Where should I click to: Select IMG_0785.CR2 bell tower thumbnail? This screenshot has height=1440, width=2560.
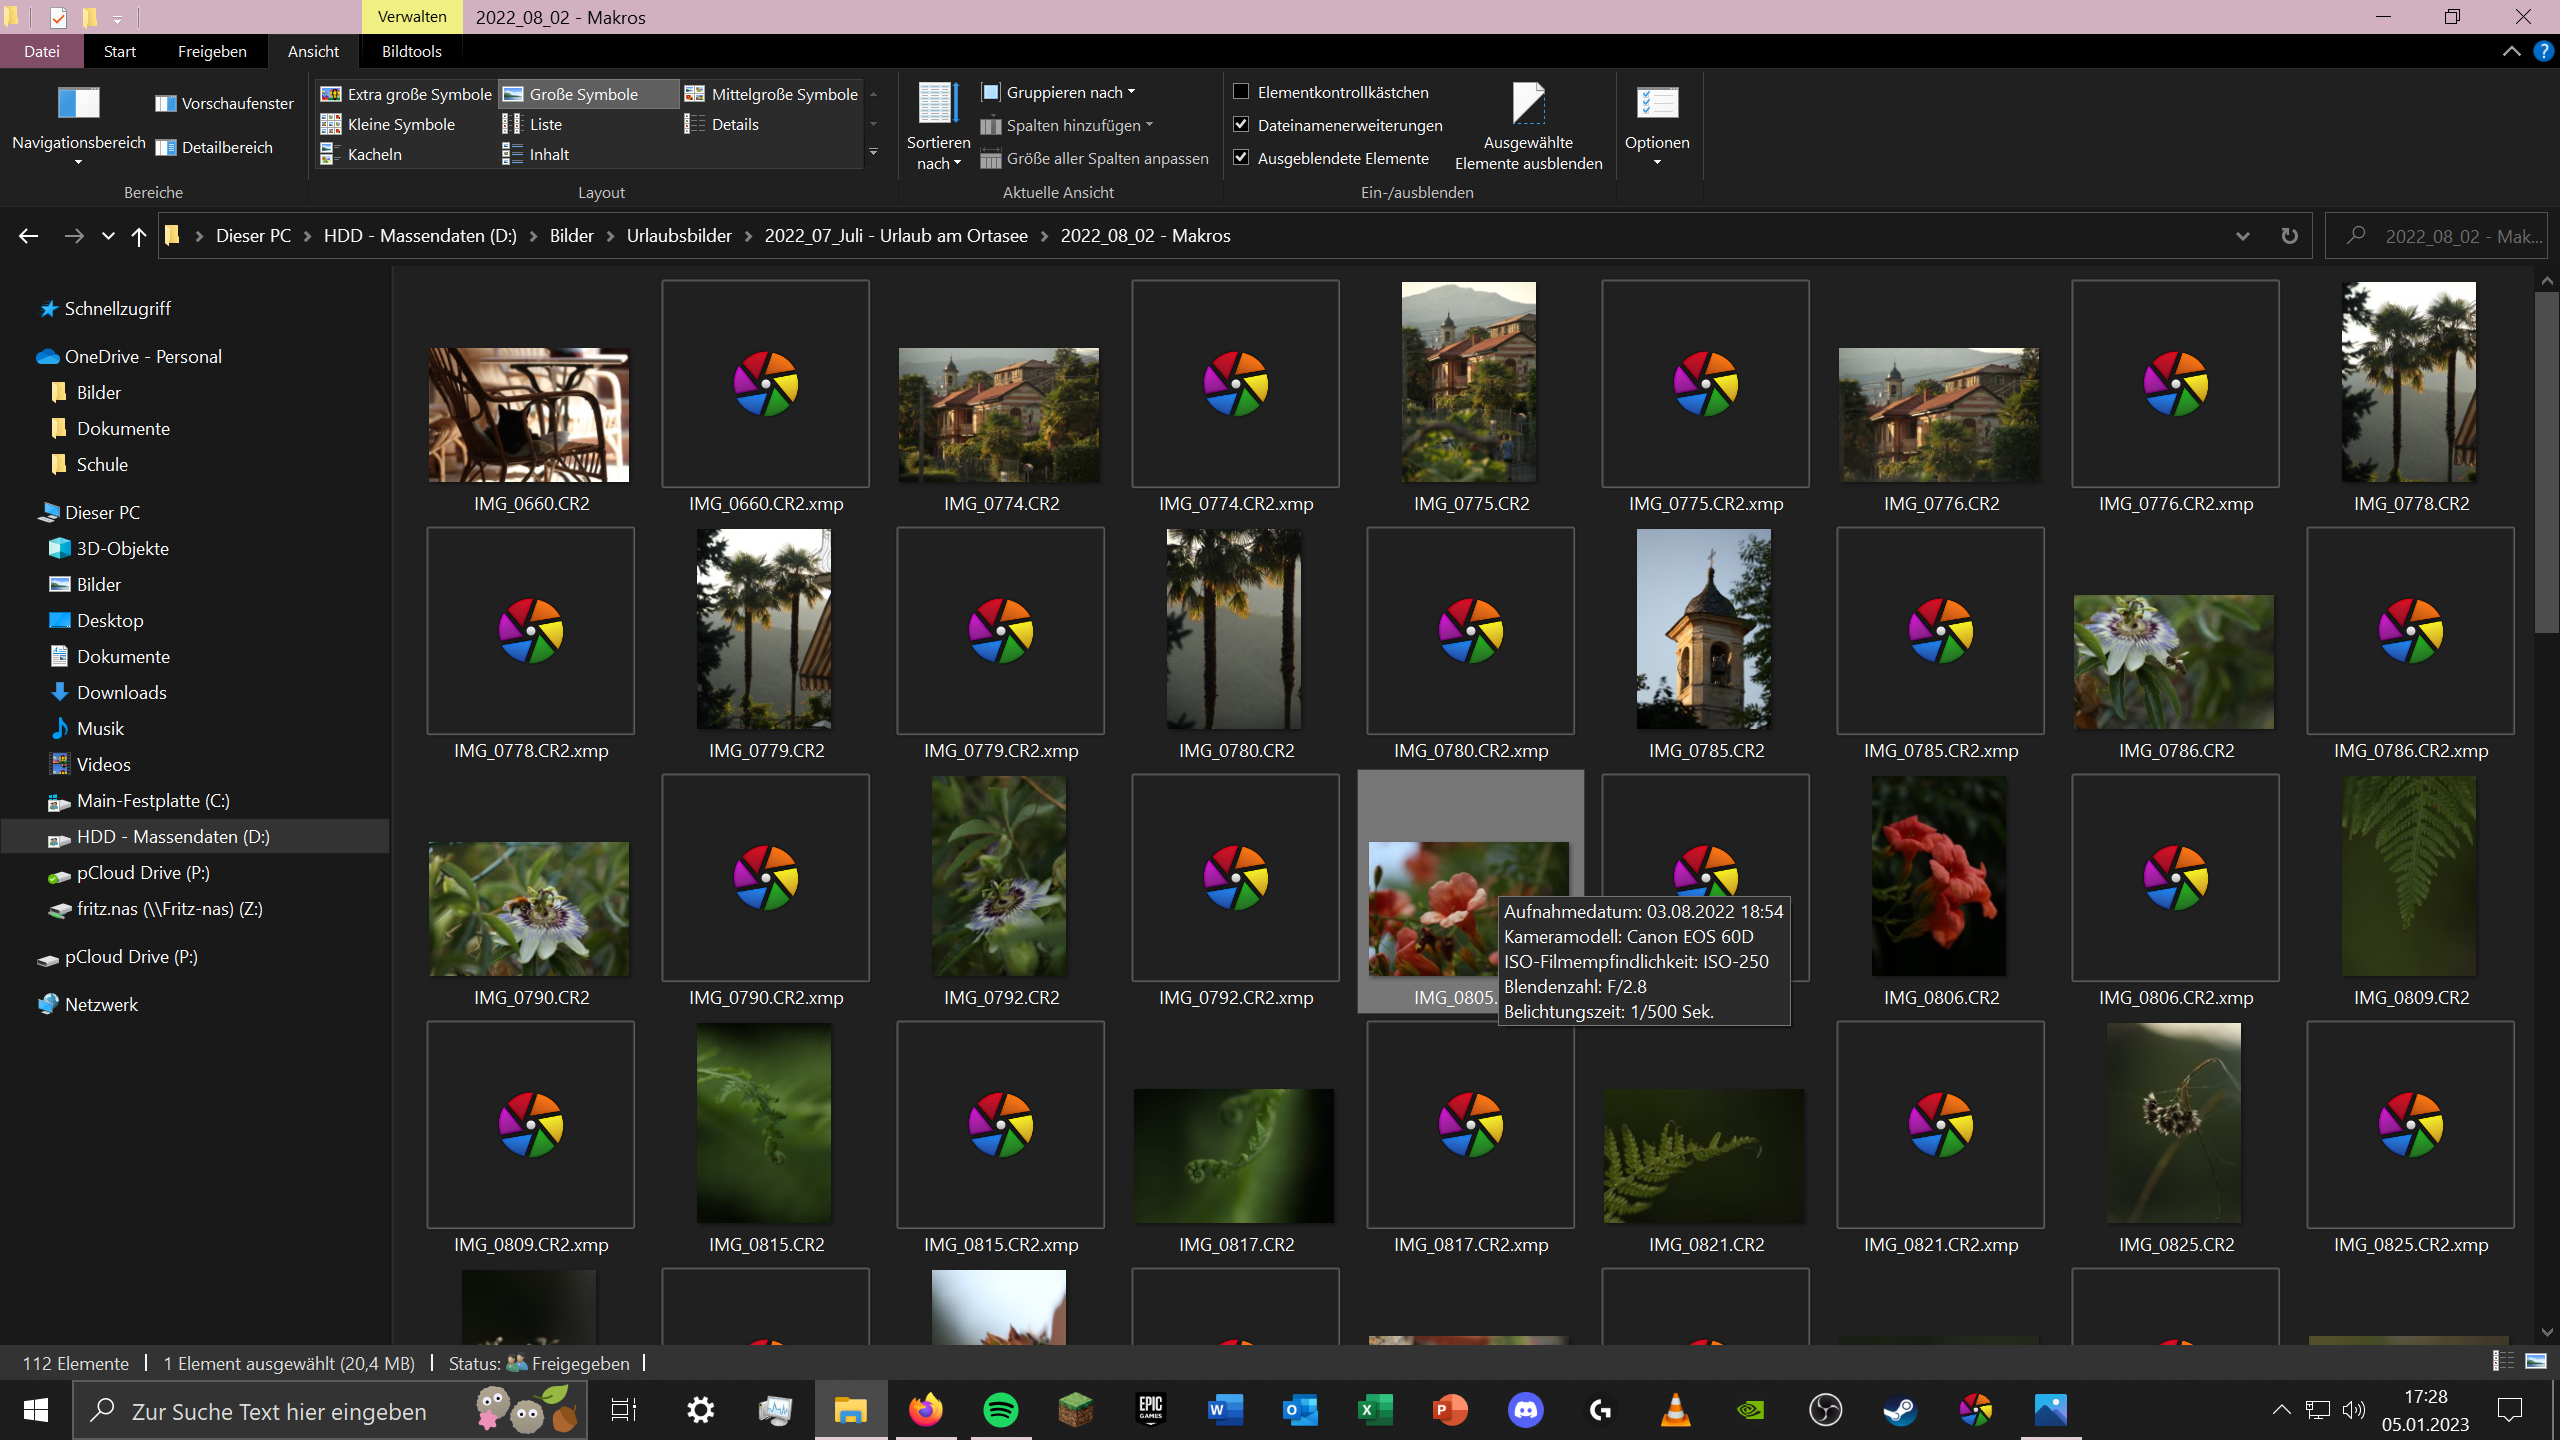1704,630
